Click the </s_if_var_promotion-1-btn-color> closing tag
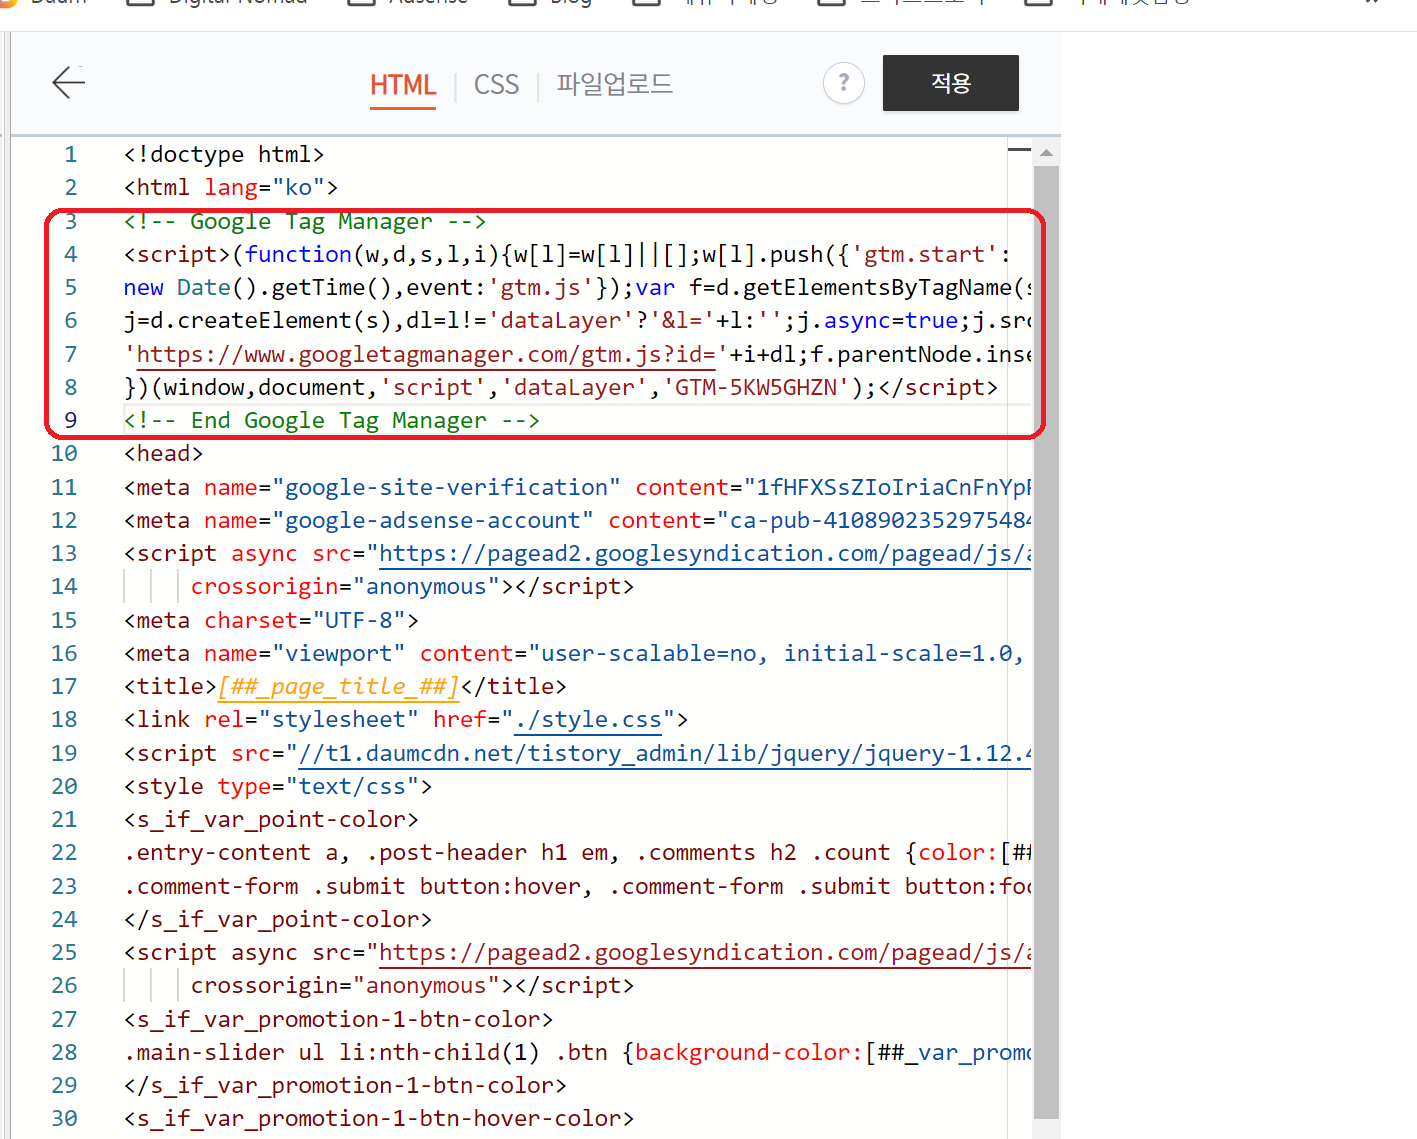Viewport: 1417px width, 1139px height. tap(345, 1086)
